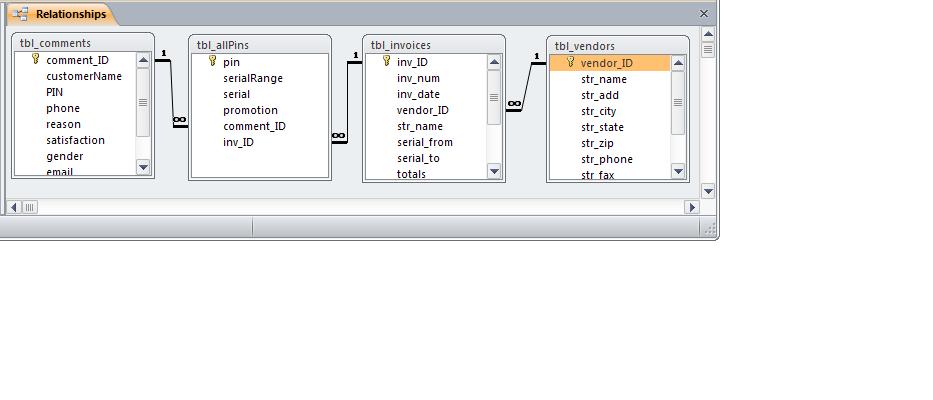Click tbl_invoices scrollbar thumb
This screenshot has height=400, width=933.
pyautogui.click(x=494, y=98)
